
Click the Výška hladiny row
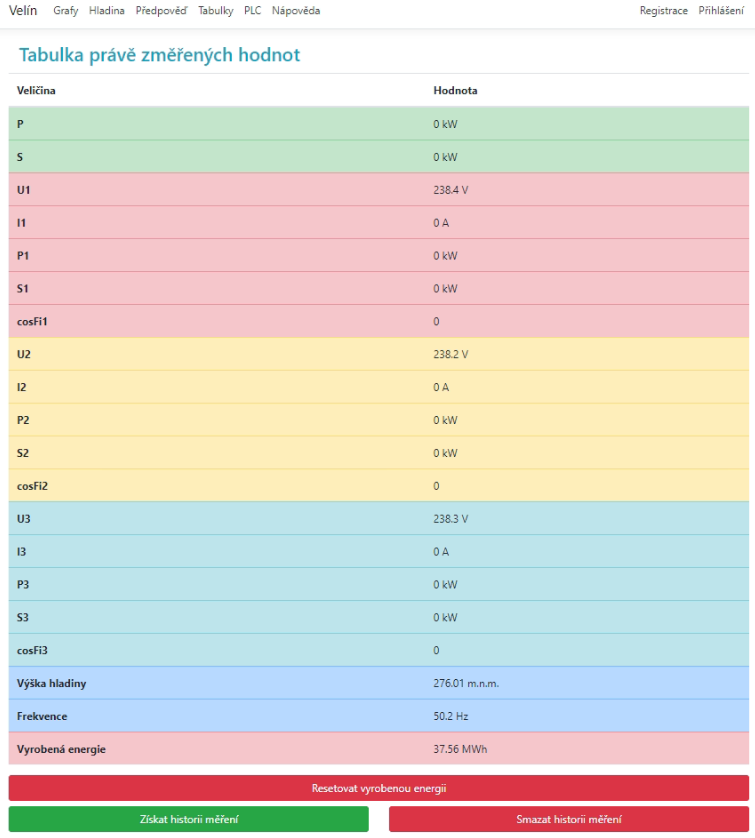point(378,684)
